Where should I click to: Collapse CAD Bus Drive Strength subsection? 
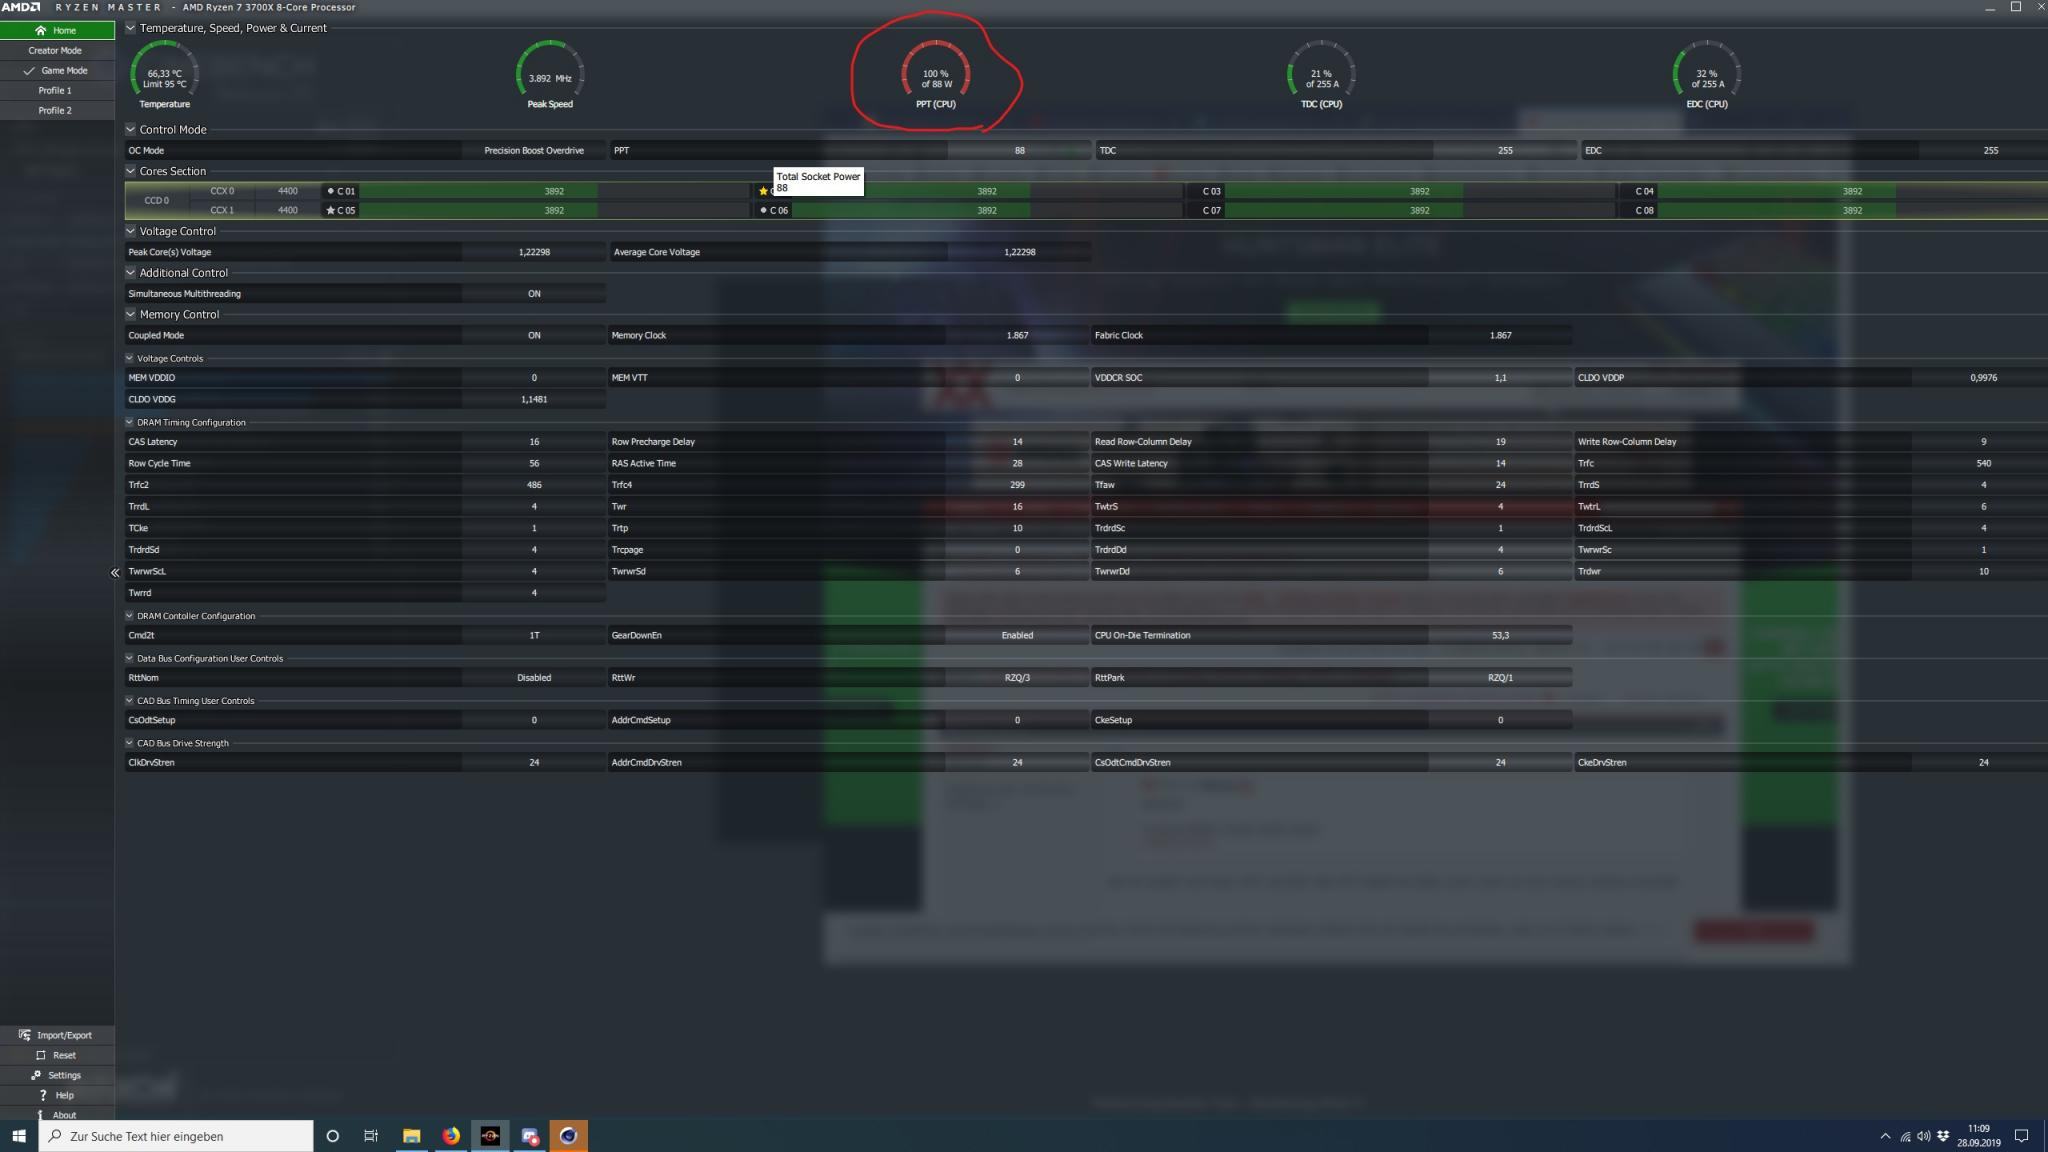click(x=129, y=743)
